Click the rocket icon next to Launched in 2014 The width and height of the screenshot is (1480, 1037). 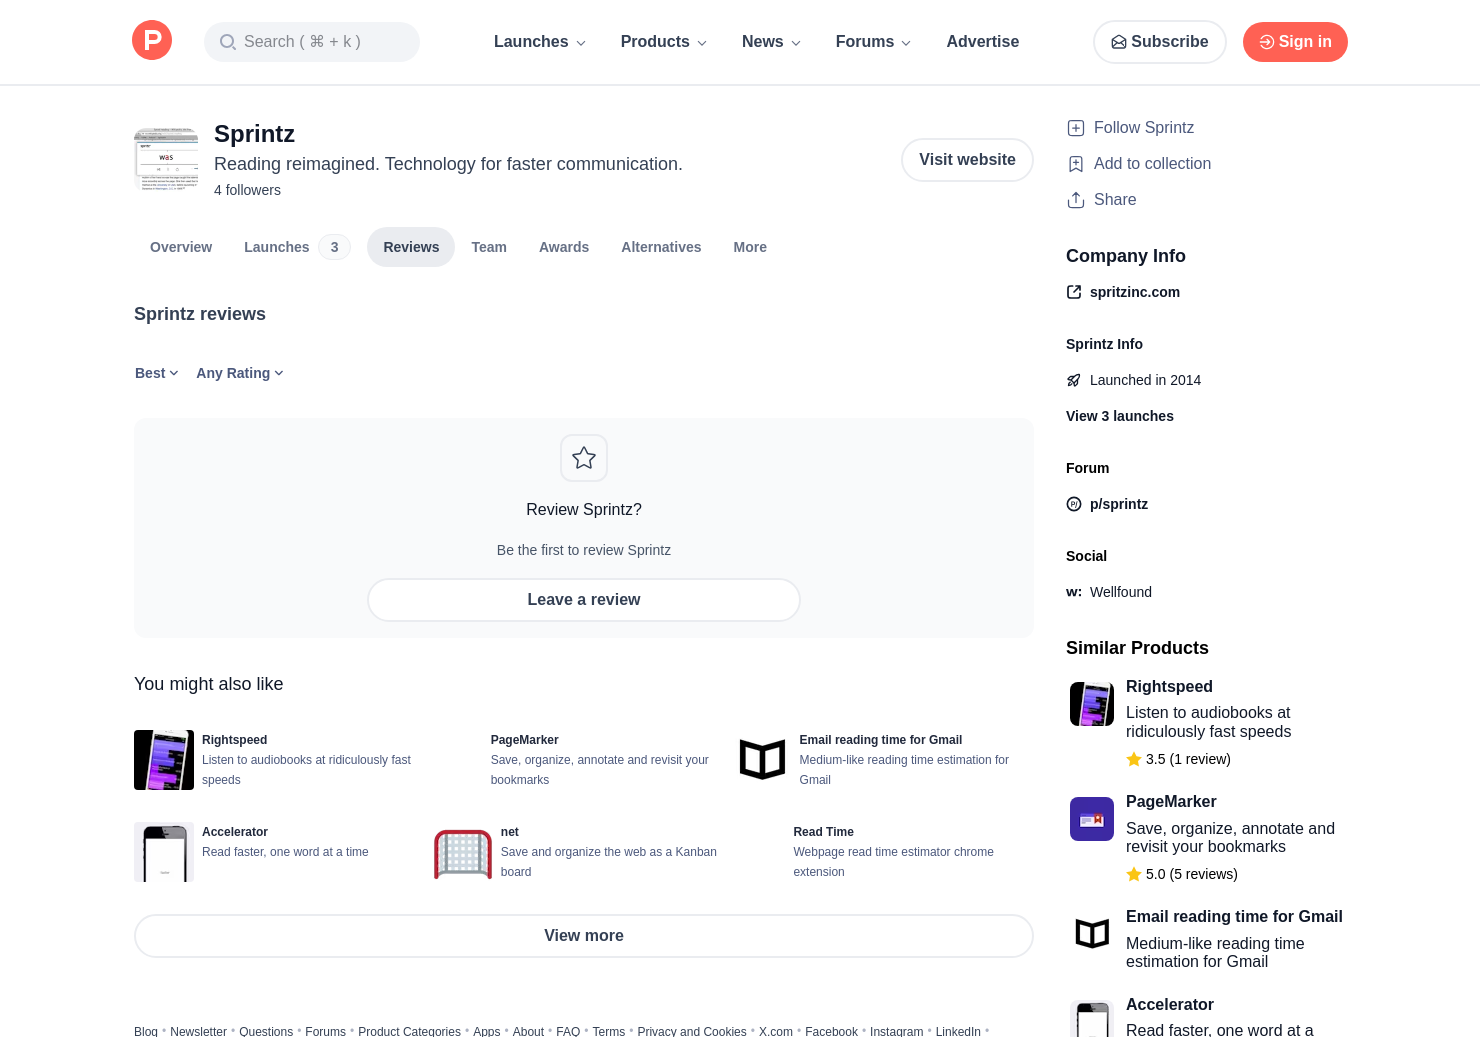pyautogui.click(x=1074, y=380)
